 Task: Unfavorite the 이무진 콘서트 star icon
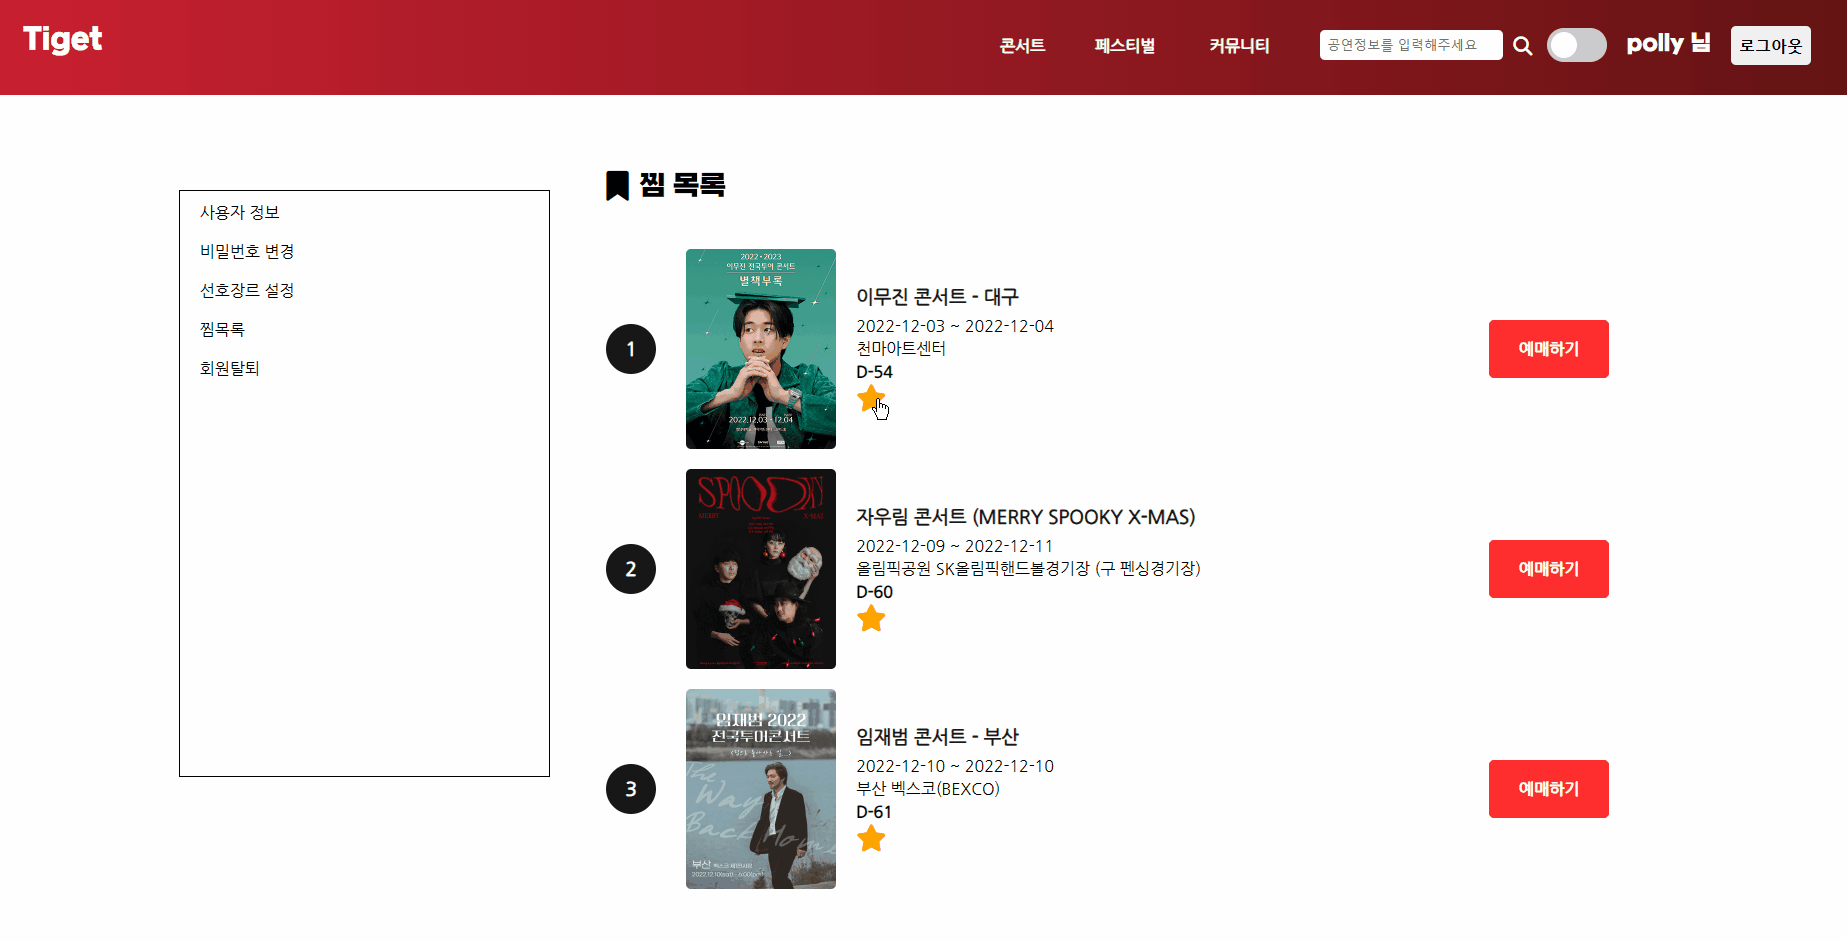[871, 399]
